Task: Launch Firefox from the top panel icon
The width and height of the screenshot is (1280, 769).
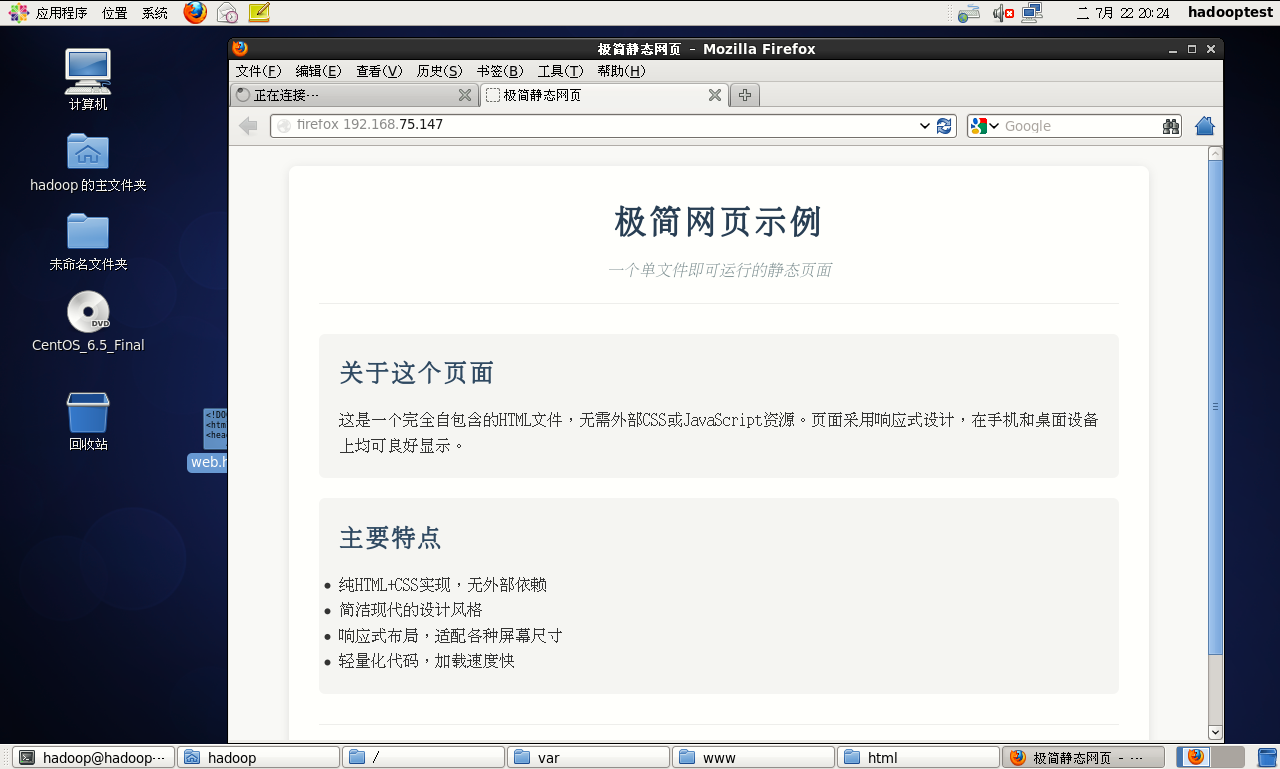Action: (x=196, y=13)
